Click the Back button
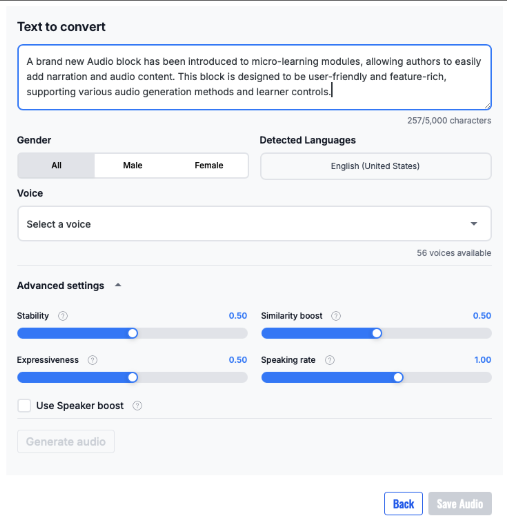The image size is (507, 524). [x=403, y=504]
